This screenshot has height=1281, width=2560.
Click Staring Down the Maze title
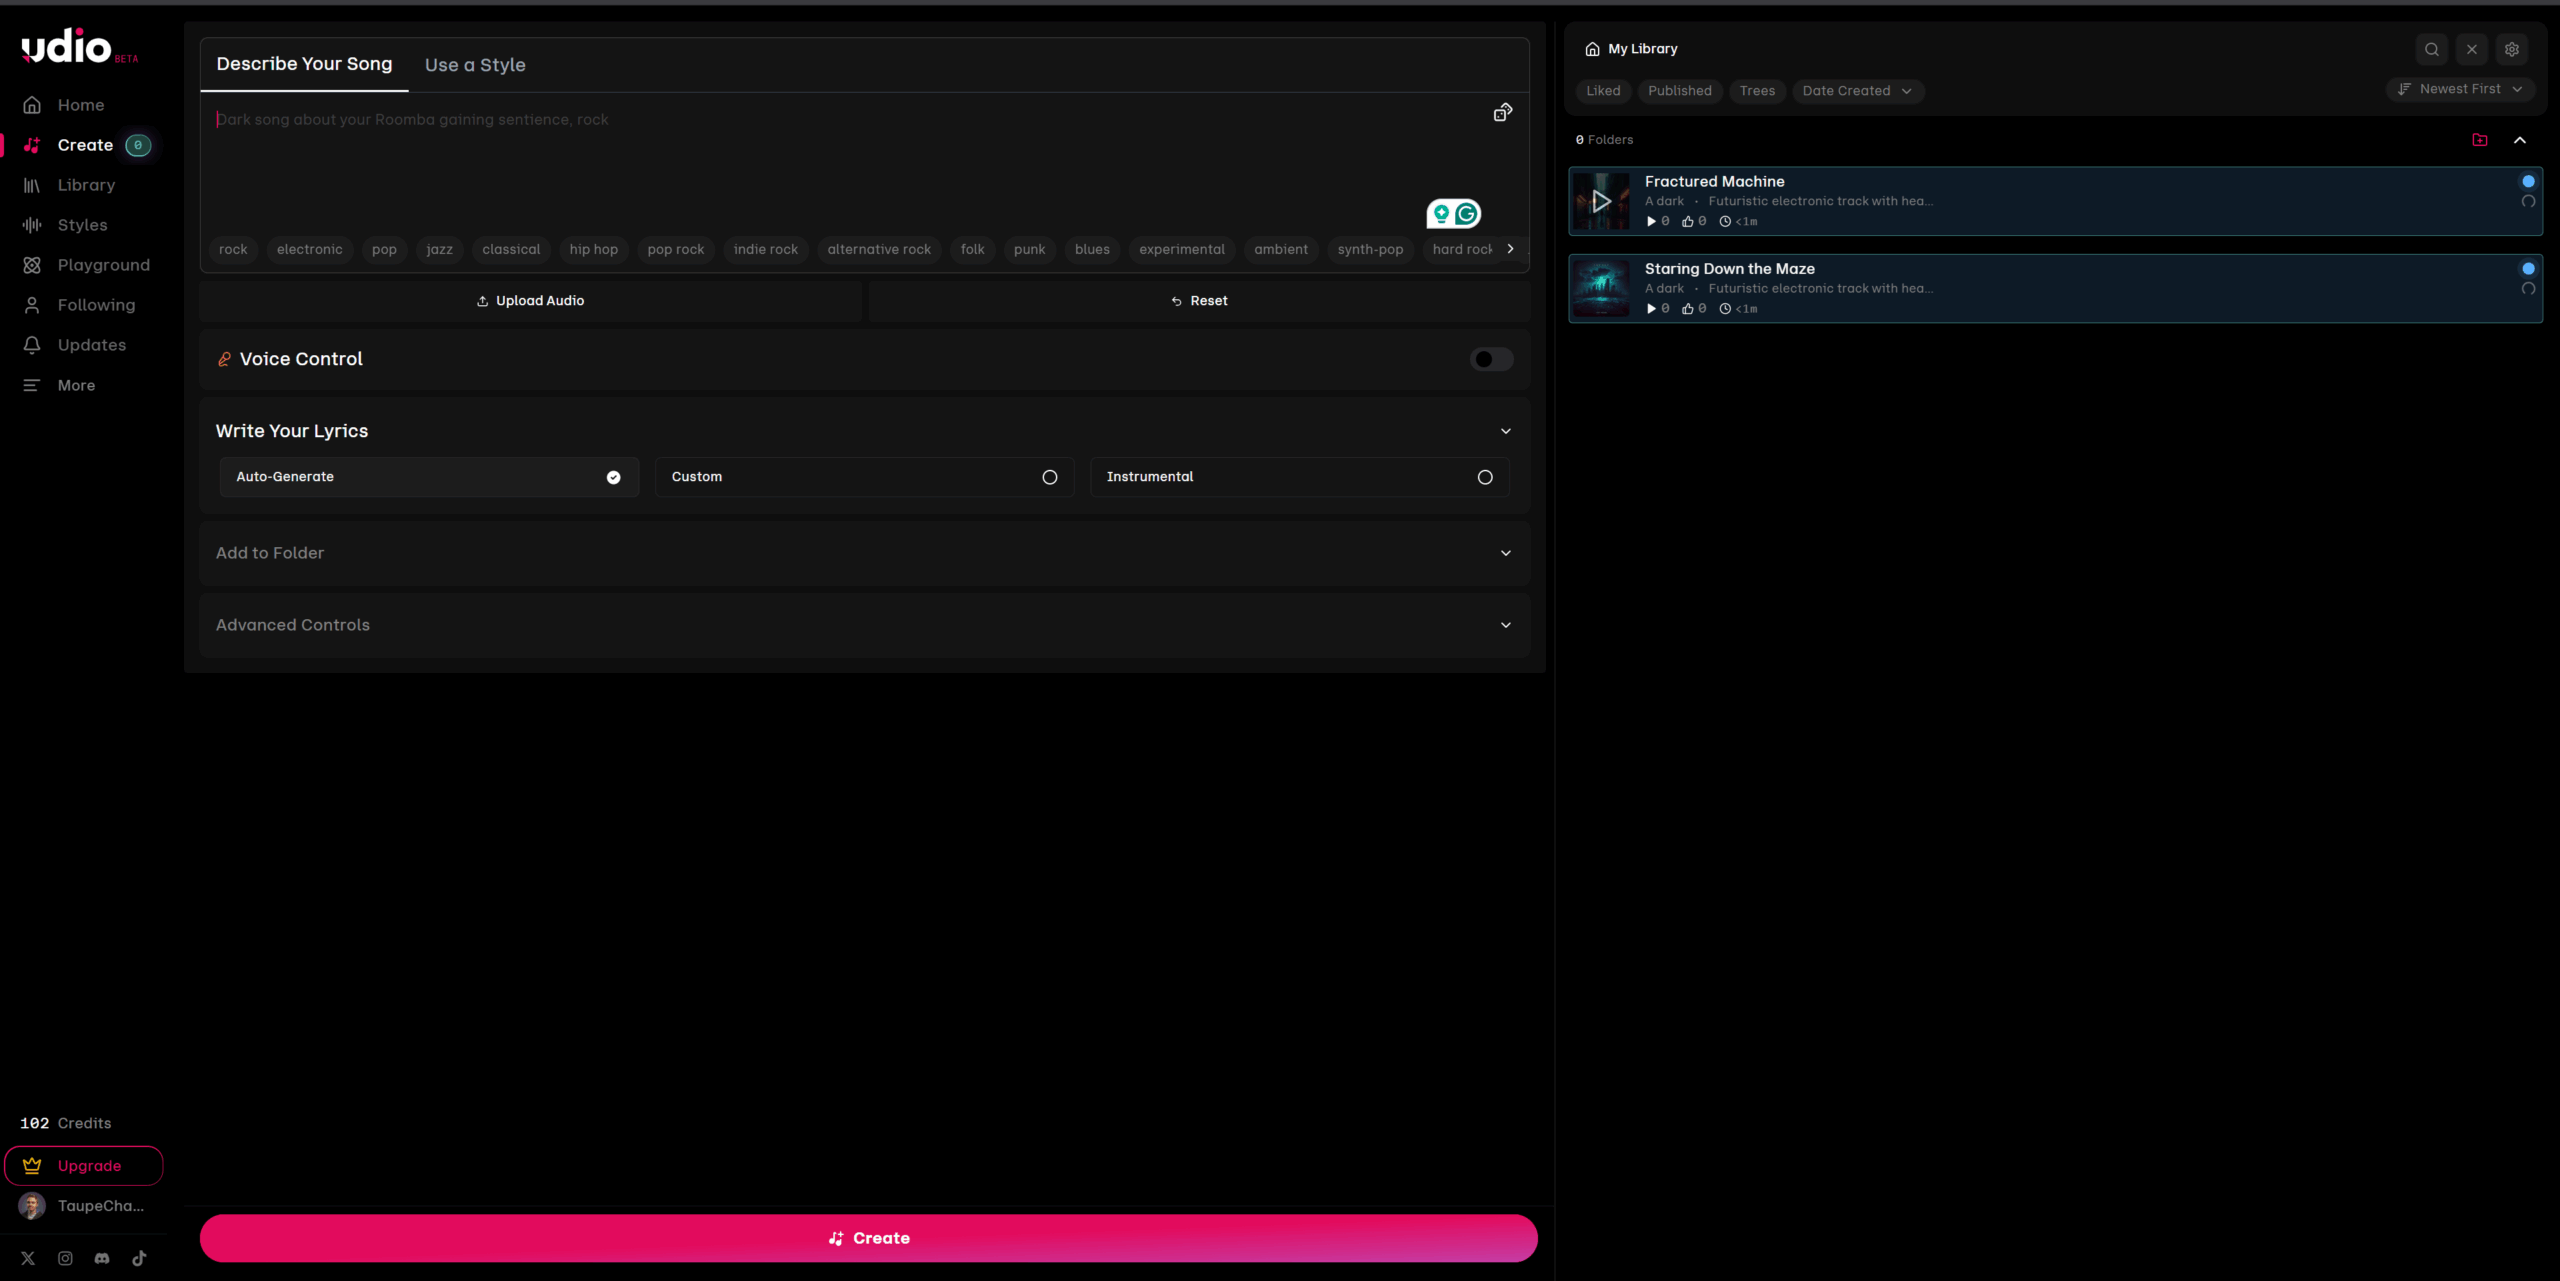pos(1729,268)
